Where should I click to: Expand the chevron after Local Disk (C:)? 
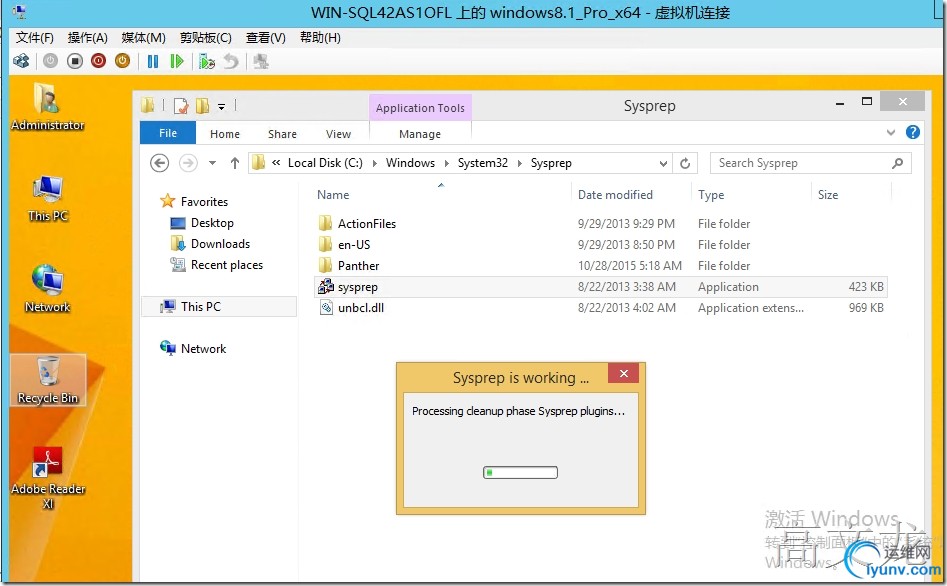point(374,163)
